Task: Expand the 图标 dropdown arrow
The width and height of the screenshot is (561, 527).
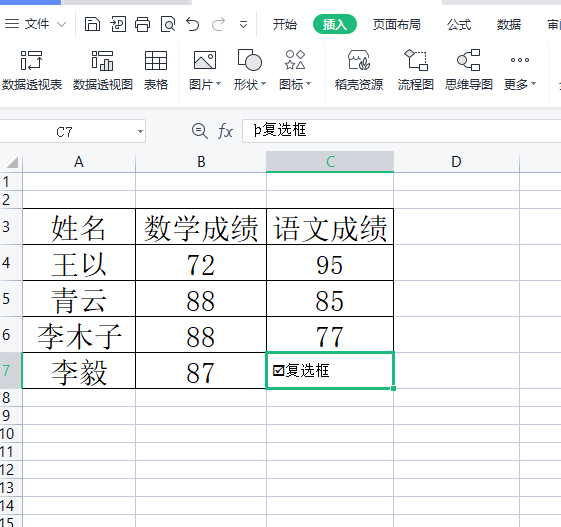Action: [x=309, y=84]
